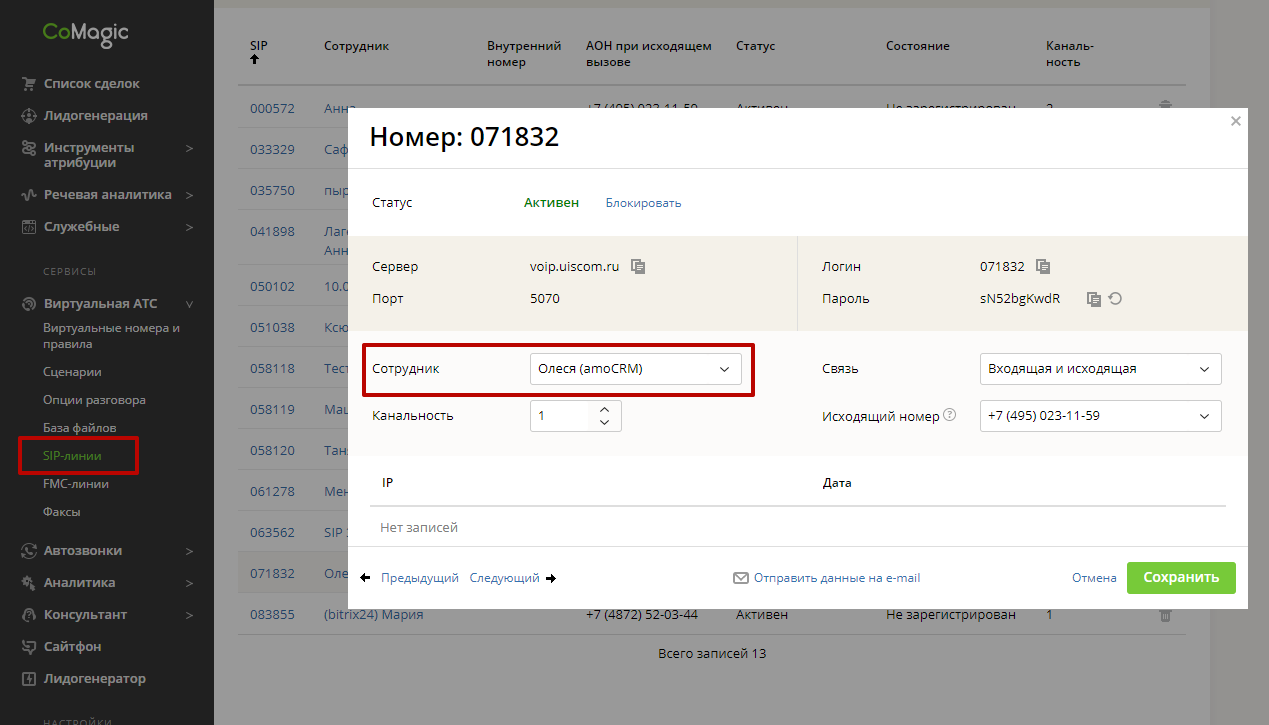Viewport: 1269px width, 725px height.
Task: Delete the SIP line 083855 row
Action: point(1164,615)
